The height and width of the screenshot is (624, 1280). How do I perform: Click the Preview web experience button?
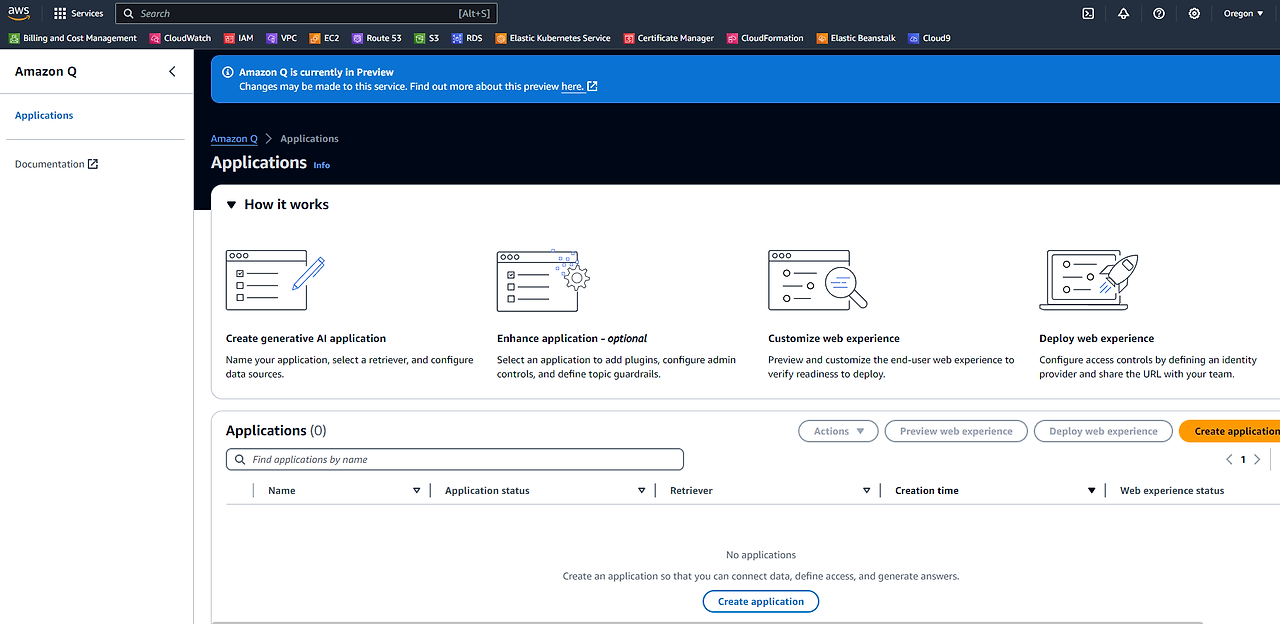(x=956, y=431)
